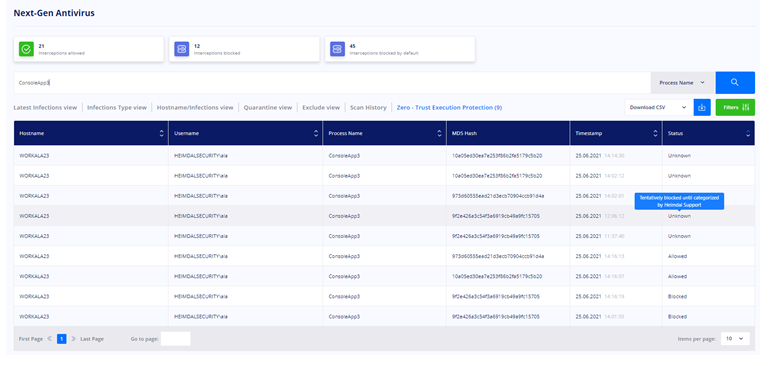The height and width of the screenshot is (366, 773).
Task: Click Blocked status in the 14:16:19 row
Action: point(677,296)
